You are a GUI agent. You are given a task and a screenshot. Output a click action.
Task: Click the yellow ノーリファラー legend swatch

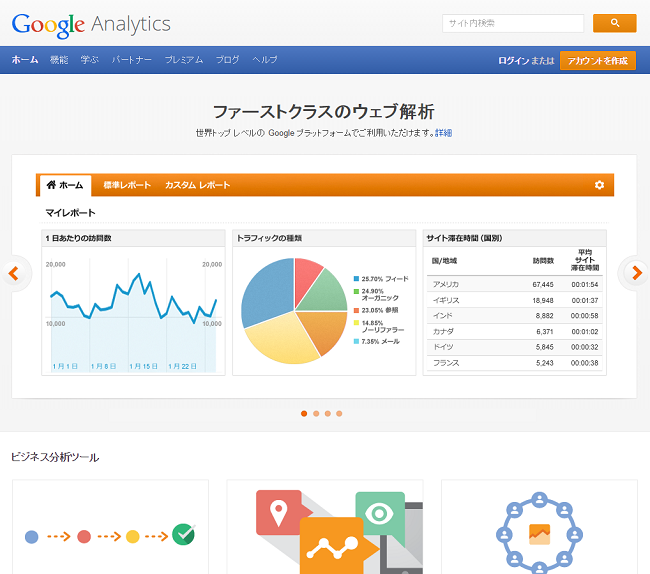(356, 323)
